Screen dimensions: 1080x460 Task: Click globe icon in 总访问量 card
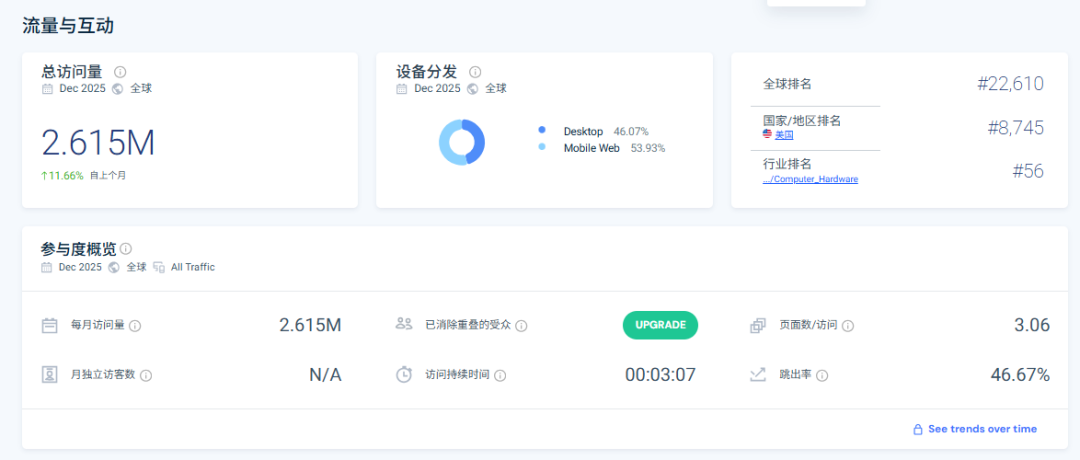117,89
